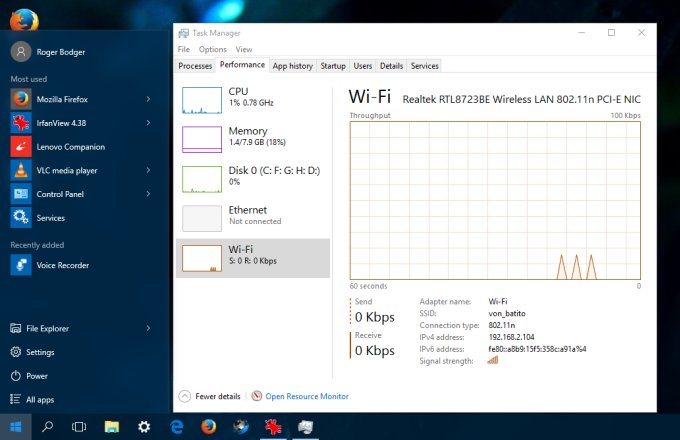Launch IrfanView 4.38 from Start menu

pyautogui.click(x=81, y=123)
